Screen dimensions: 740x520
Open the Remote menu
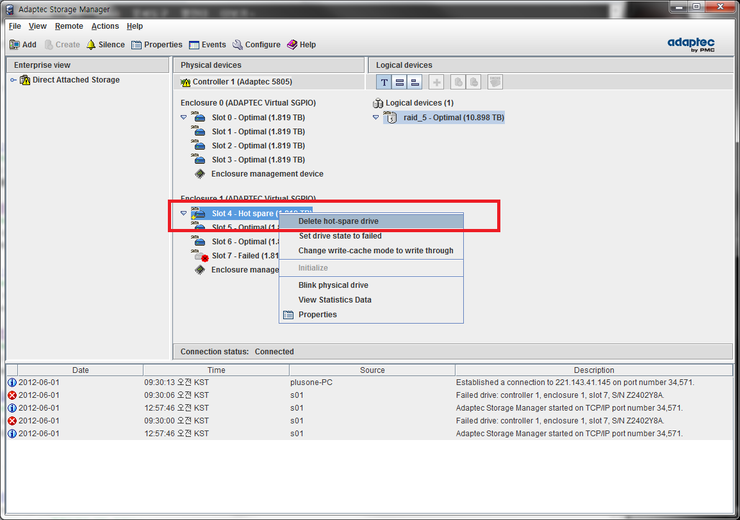tap(69, 26)
